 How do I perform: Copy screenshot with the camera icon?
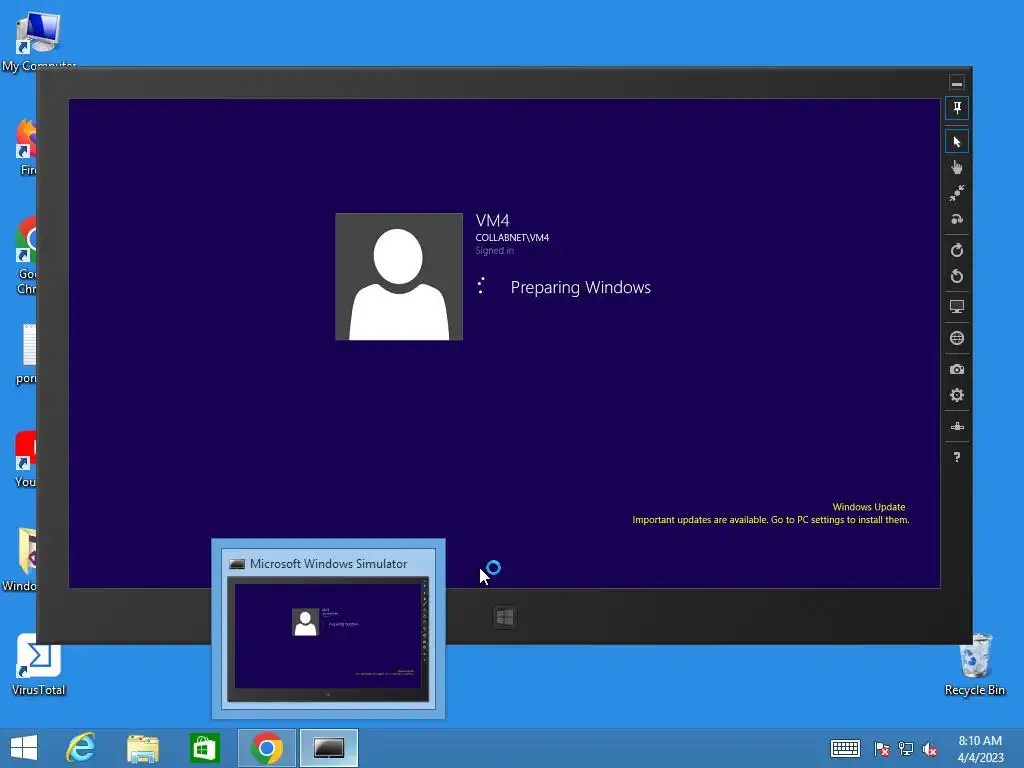click(x=957, y=370)
